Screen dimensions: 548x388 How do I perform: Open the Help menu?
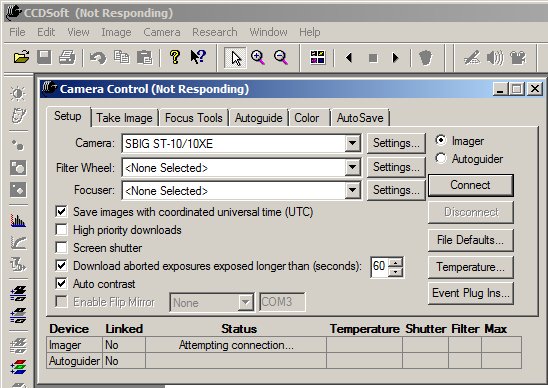(310, 32)
